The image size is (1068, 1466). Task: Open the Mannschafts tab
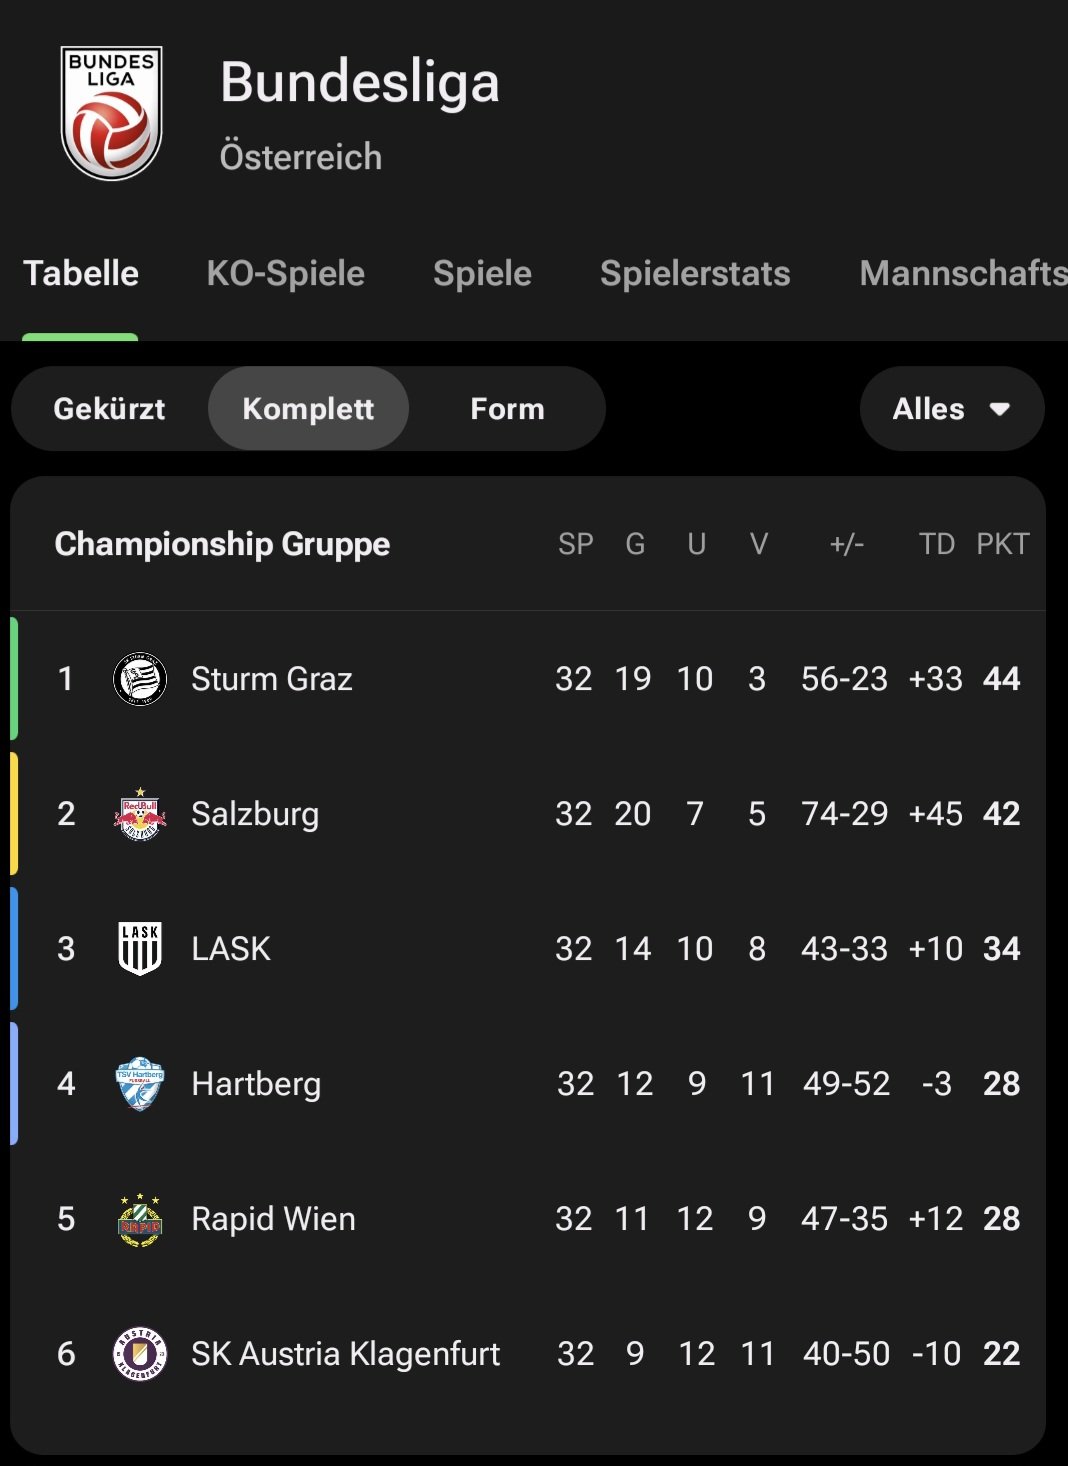tap(963, 273)
